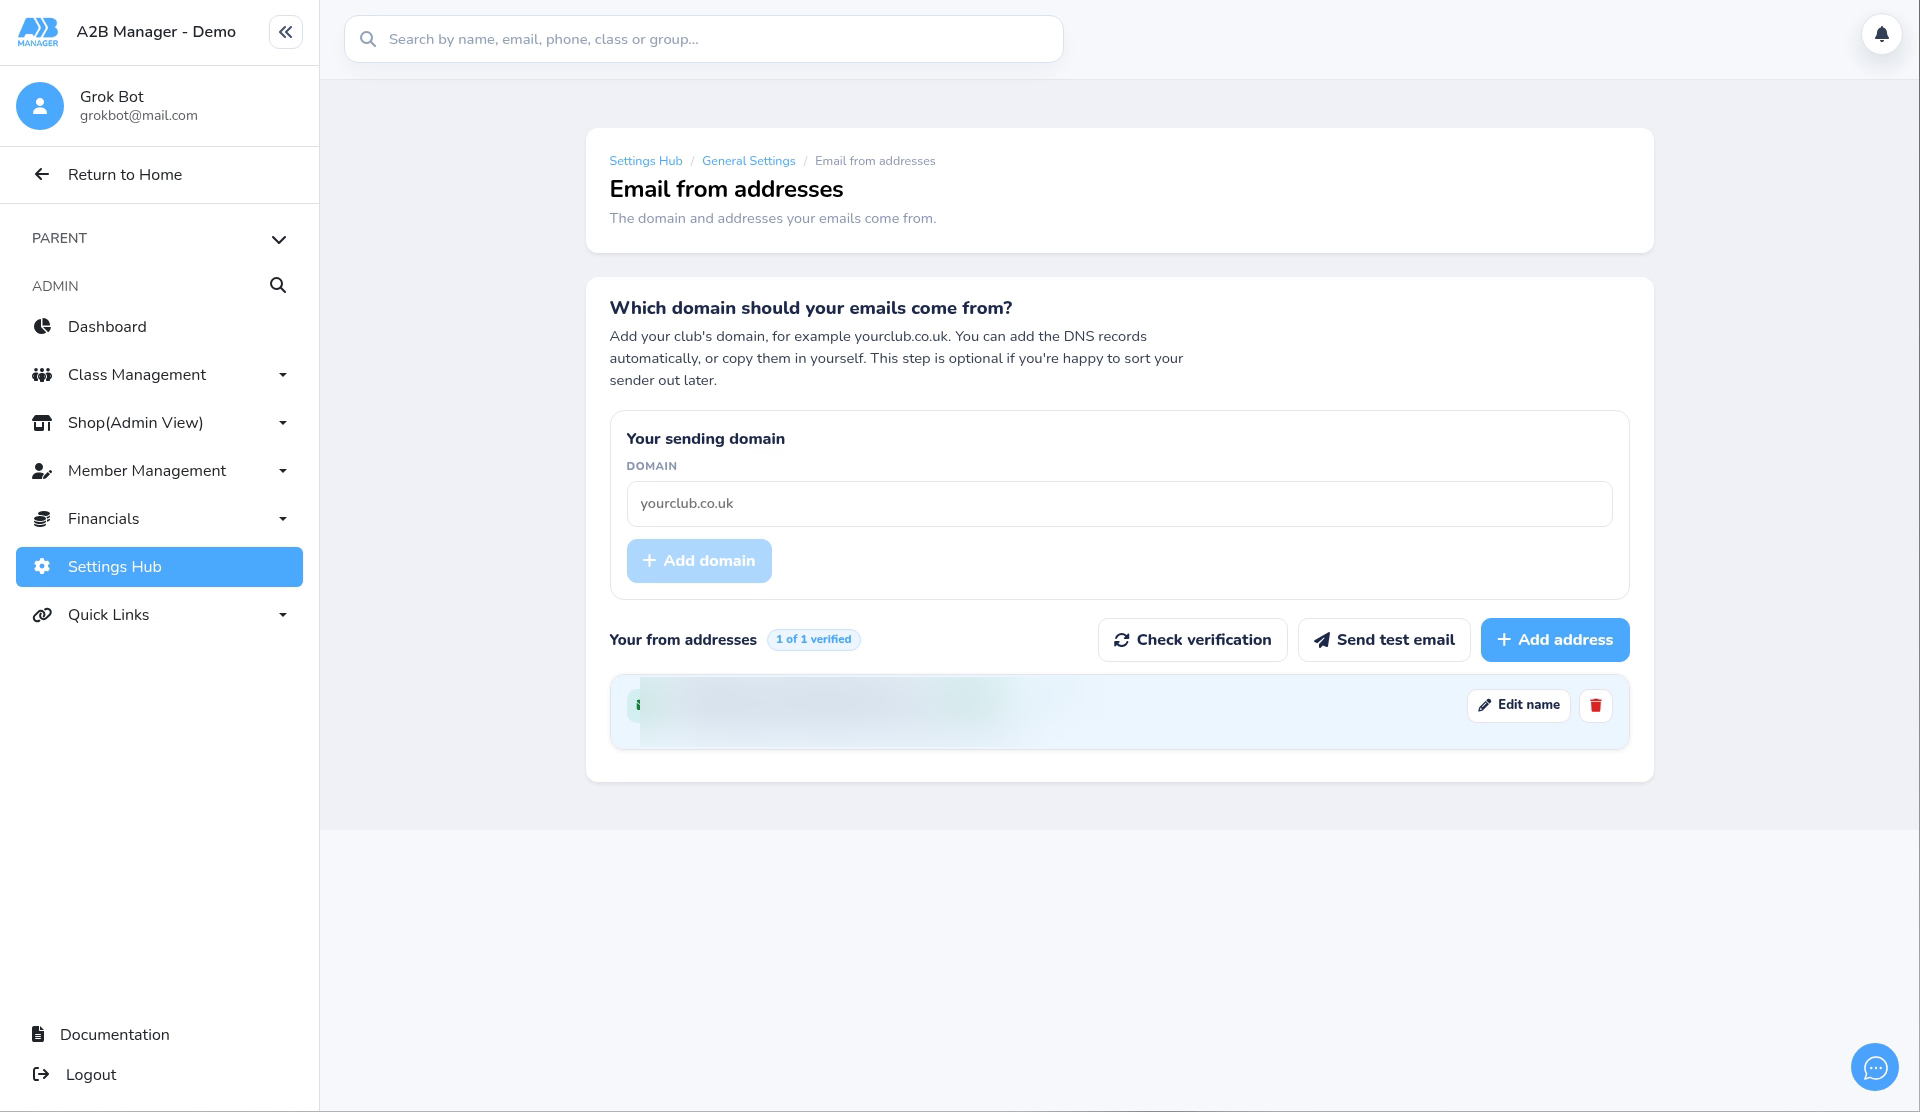1920x1112 pixels.
Task: Delete the from address with trash icon
Action: tap(1595, 706)
